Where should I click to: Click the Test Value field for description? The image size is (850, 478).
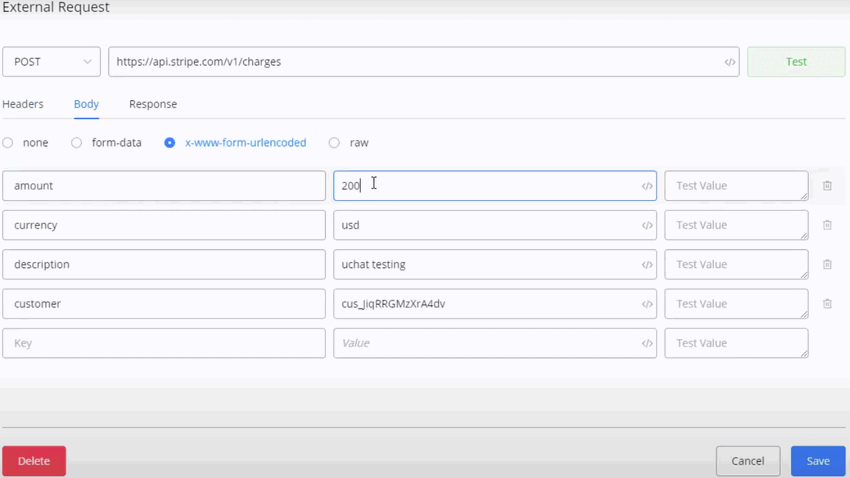[735, 265]
